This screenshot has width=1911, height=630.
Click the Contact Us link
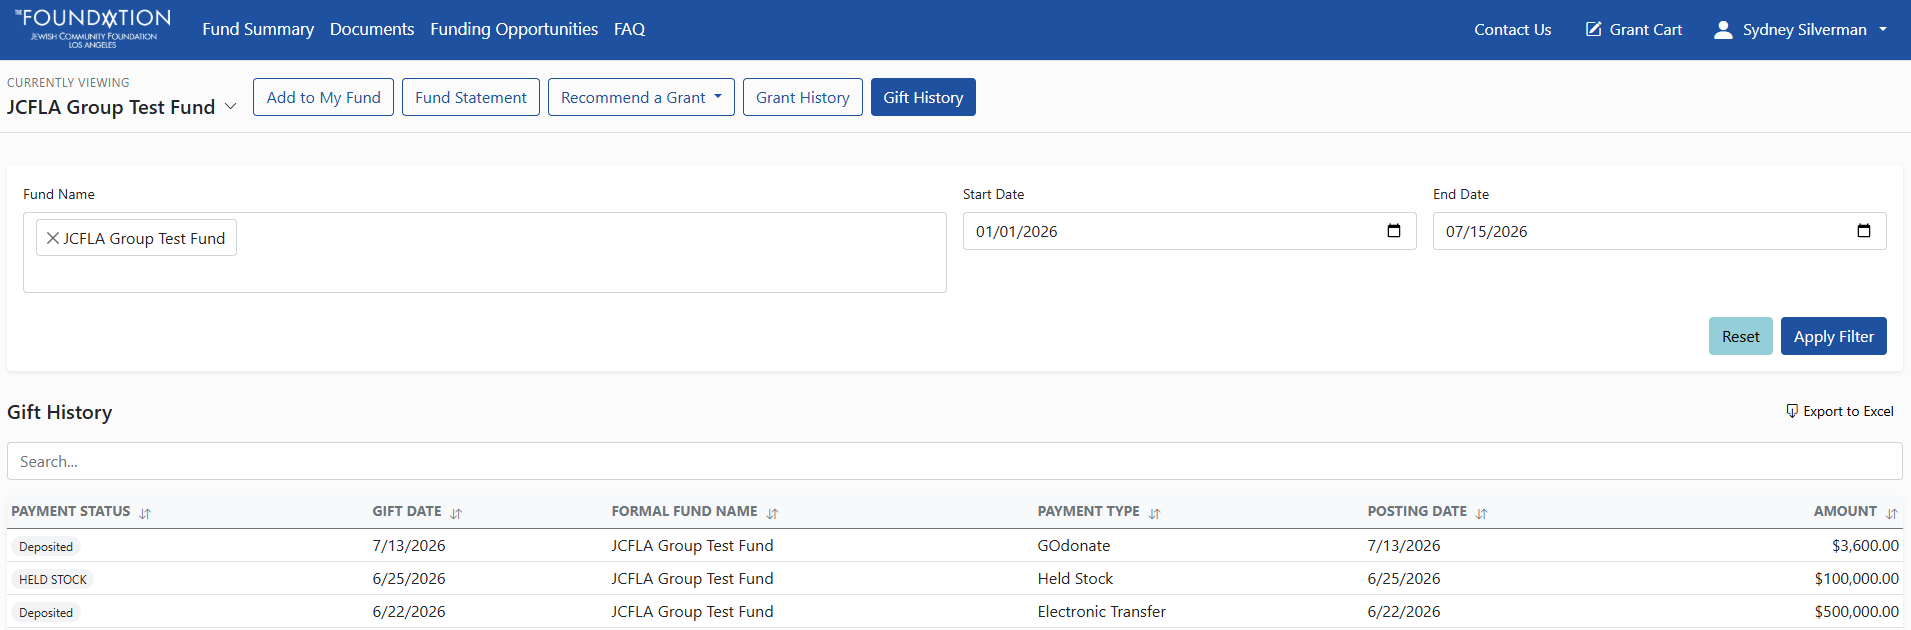pyautogui.click(x=1512, y=29)
